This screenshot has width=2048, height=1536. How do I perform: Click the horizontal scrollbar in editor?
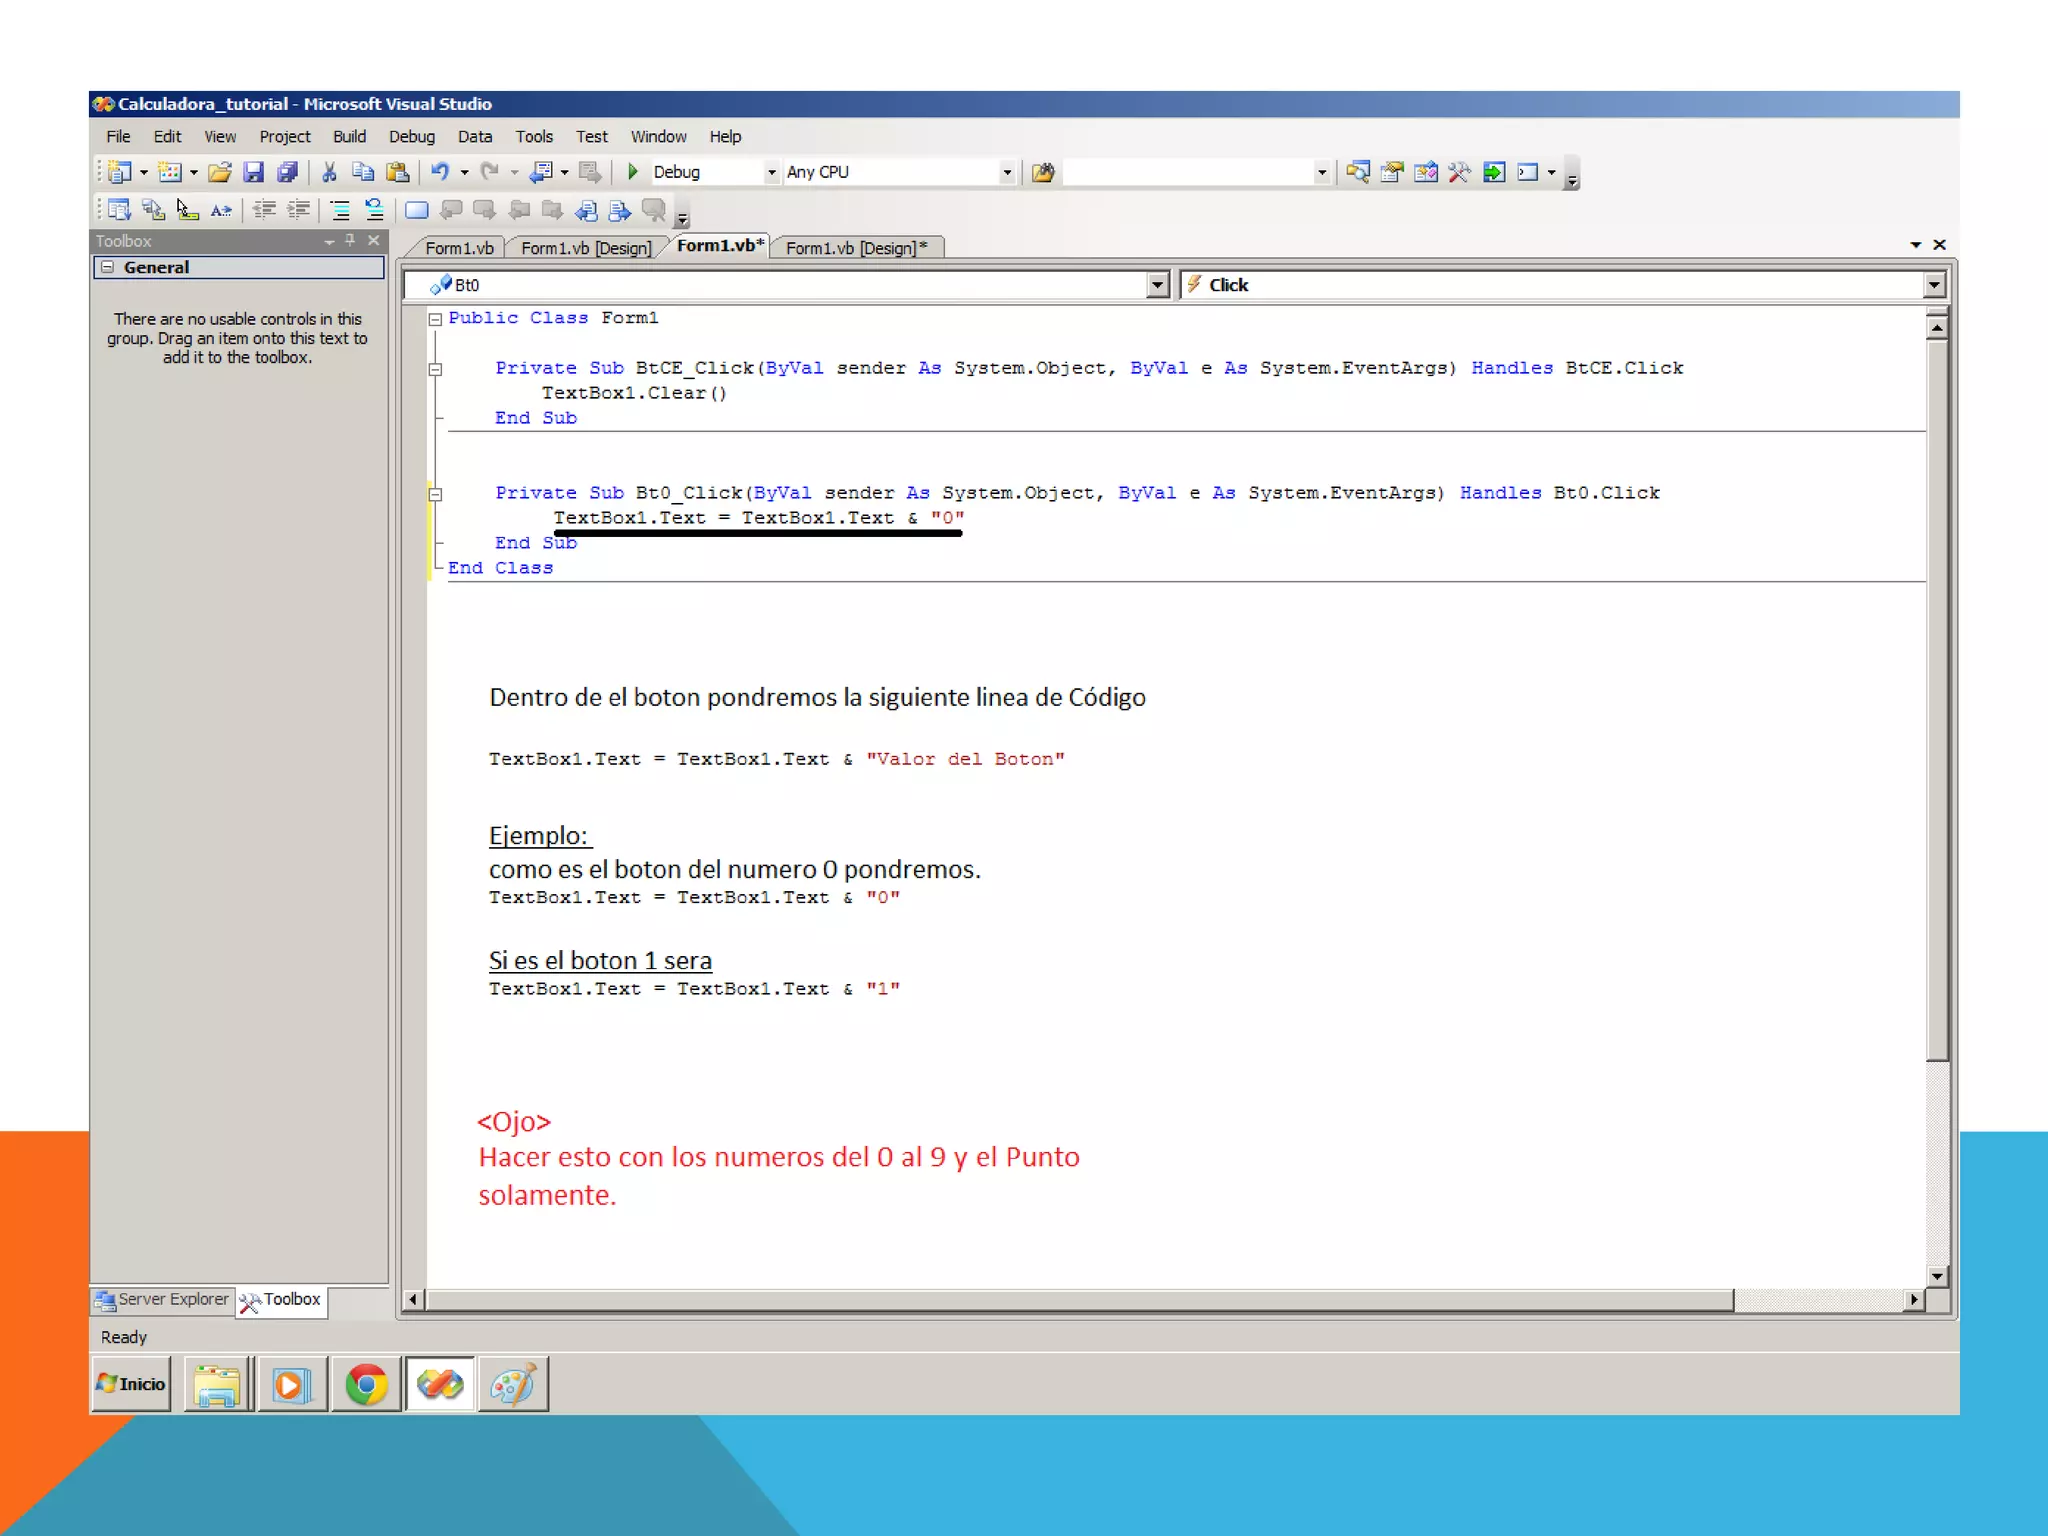[1080, 1299]
